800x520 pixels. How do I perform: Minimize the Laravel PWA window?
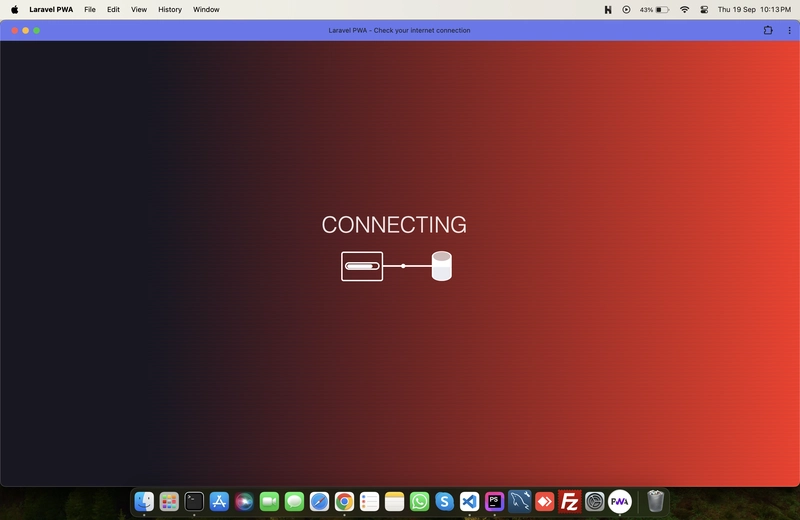(x=26, y=30)
